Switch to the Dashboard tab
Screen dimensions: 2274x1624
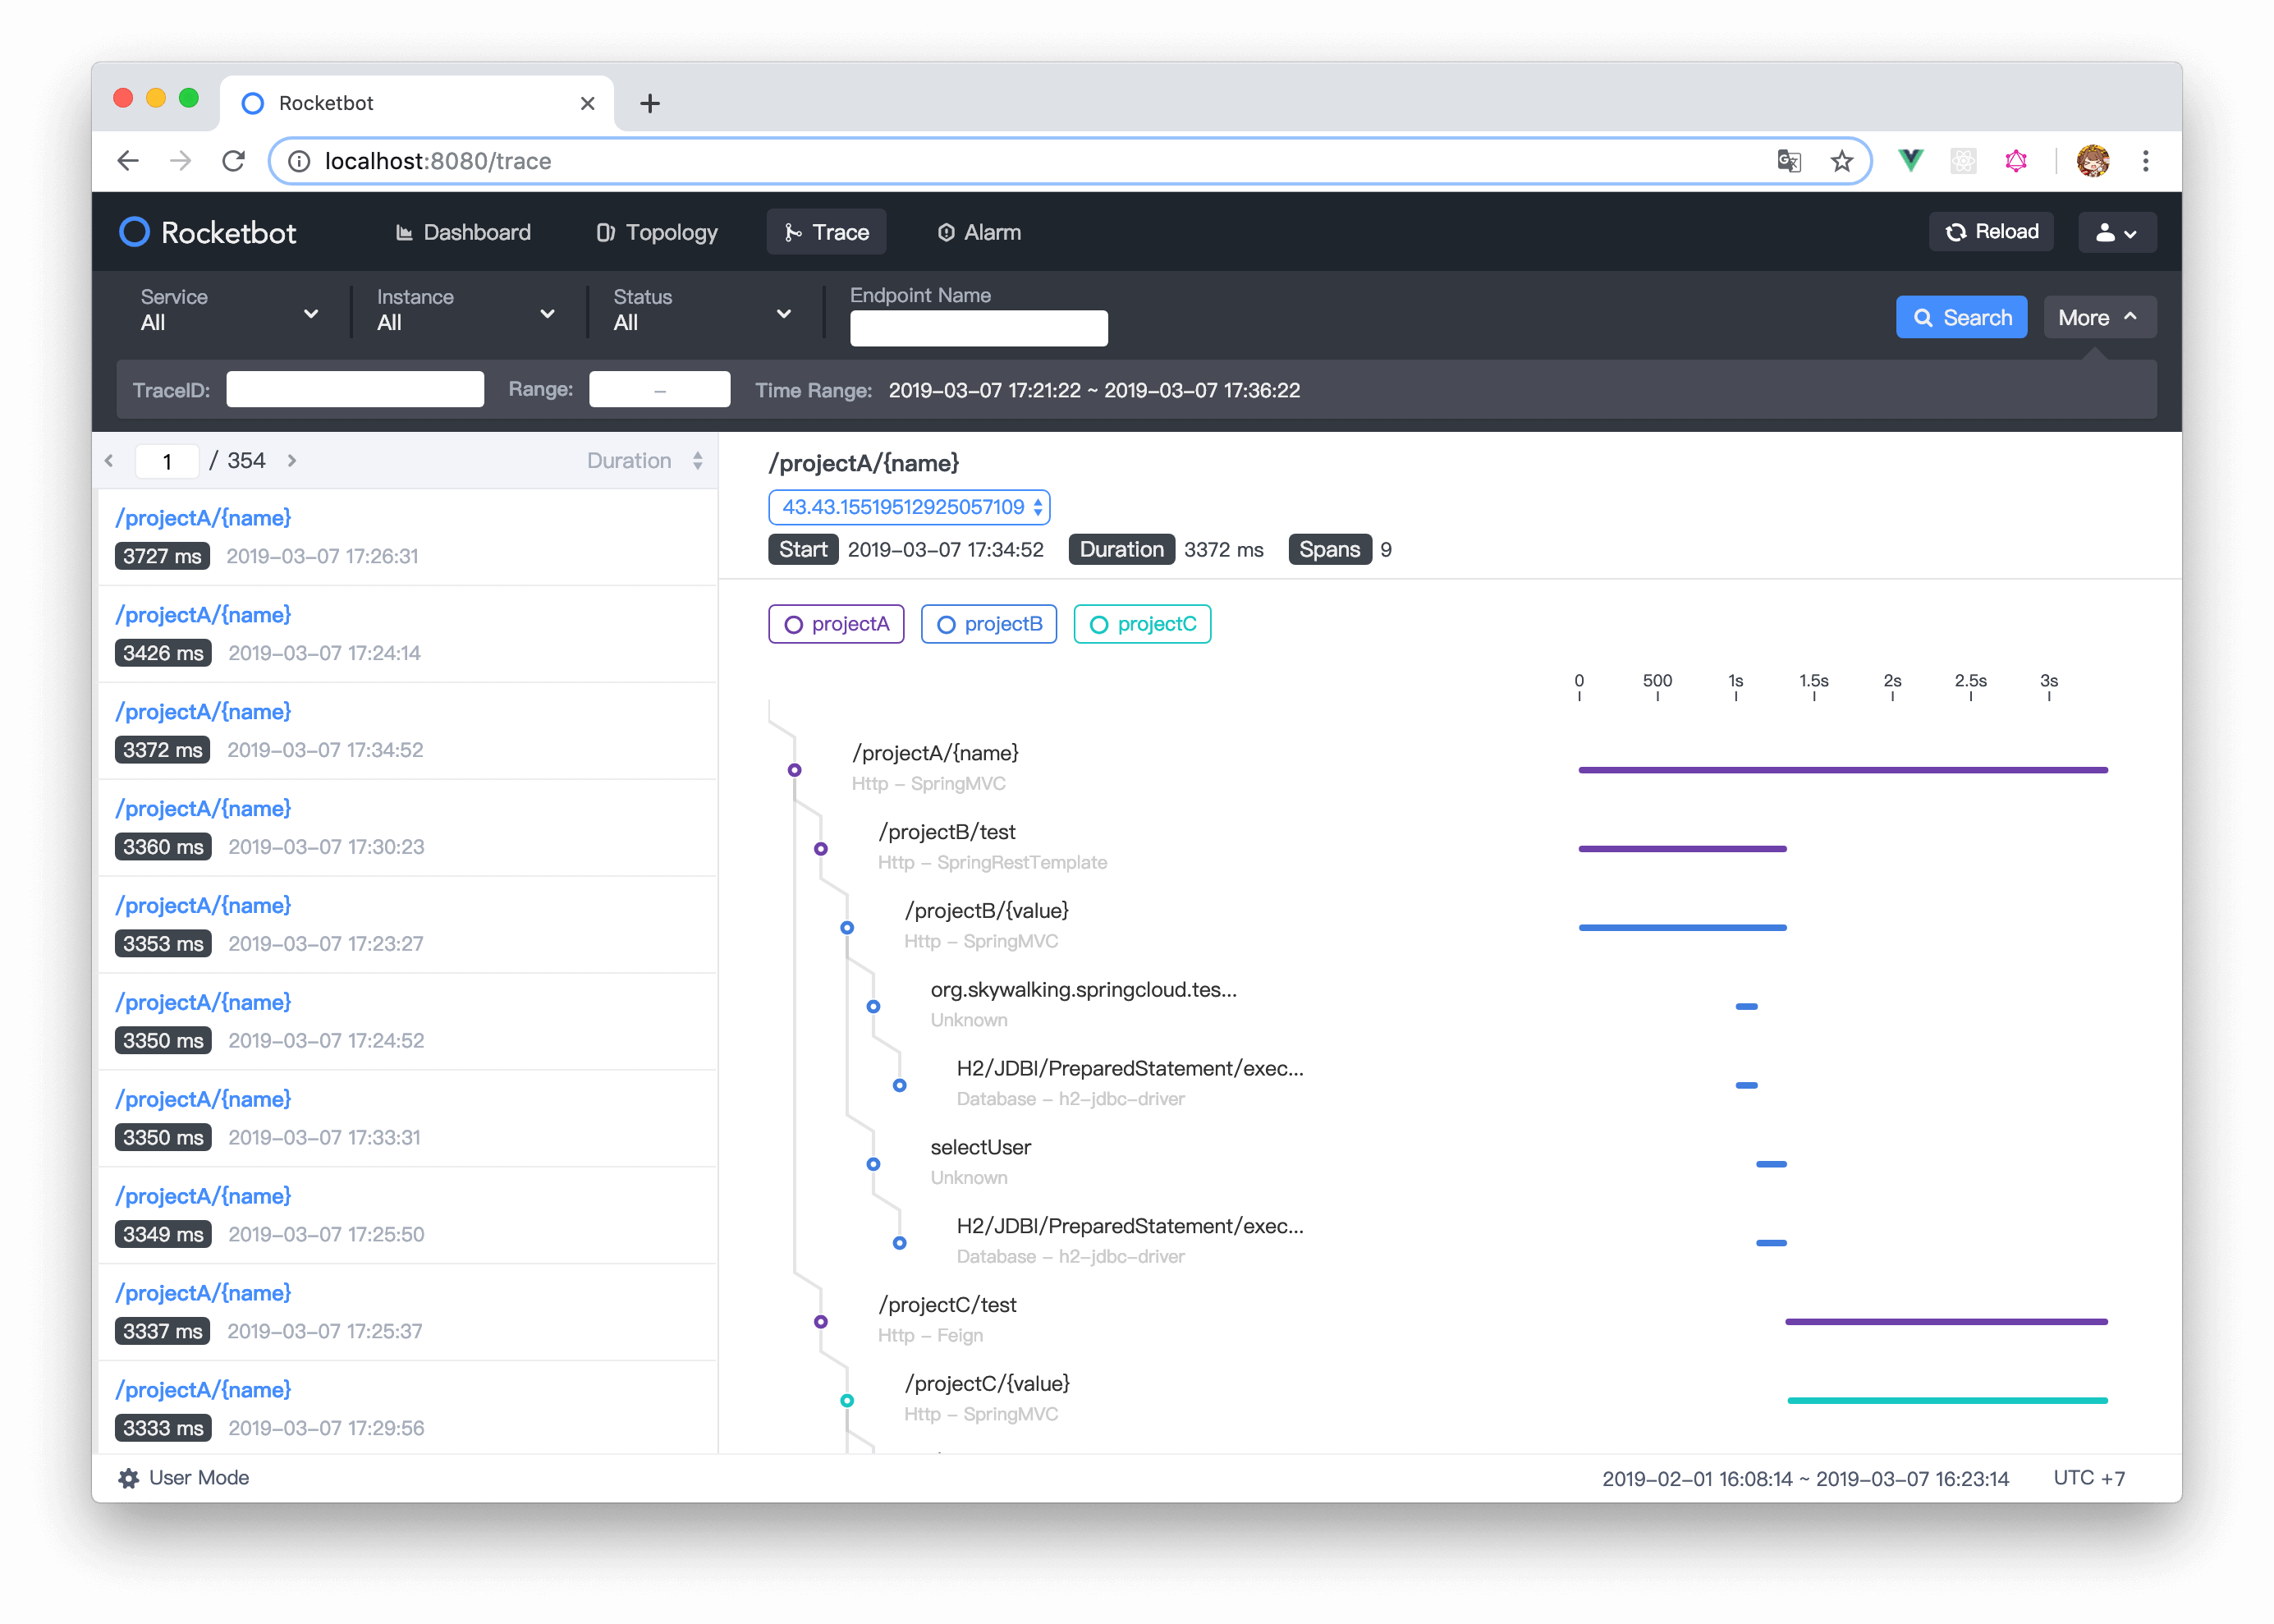(463, 232)
